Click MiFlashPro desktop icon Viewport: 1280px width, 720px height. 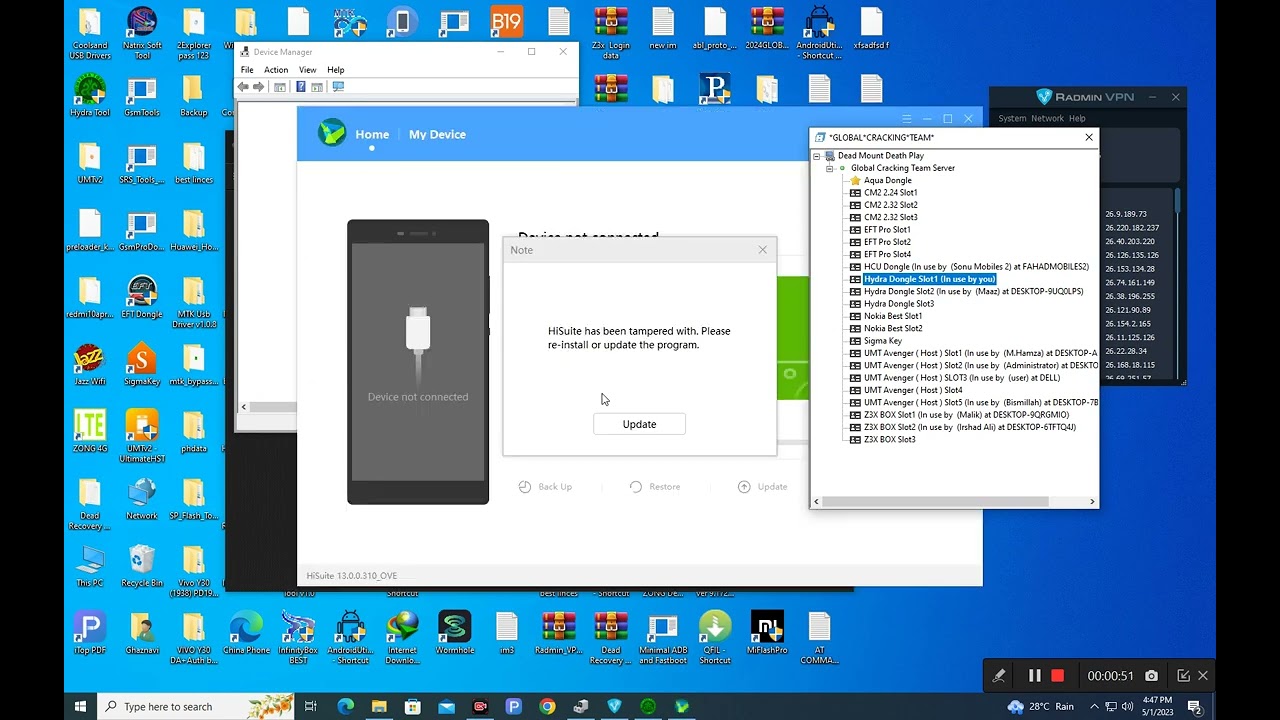tap(767, 633)
